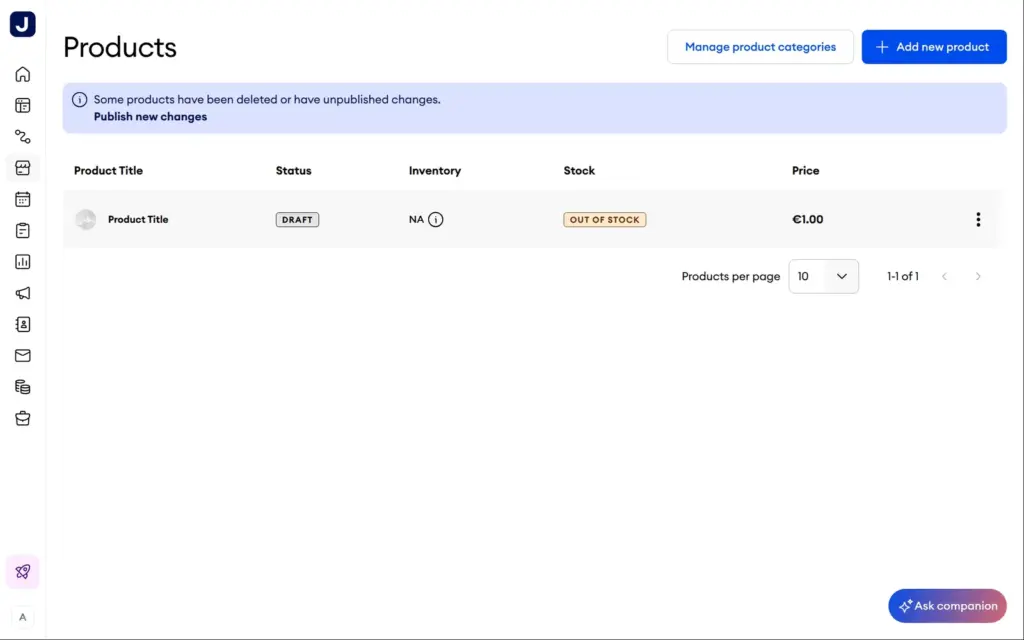Image resolution: width=1024 pixels, height=640 pixels.
Task: Open the Ask companion button
Action: tap(947, 606)
